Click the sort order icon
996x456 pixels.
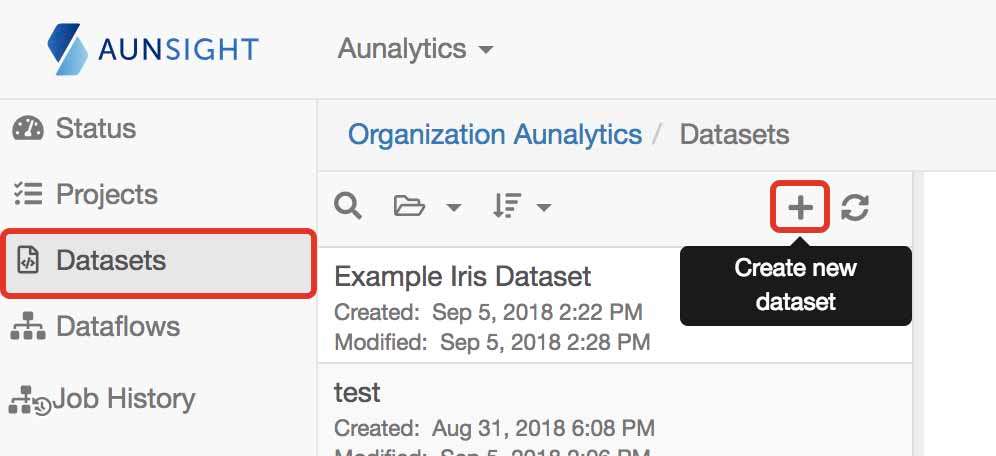pos(506,206)
